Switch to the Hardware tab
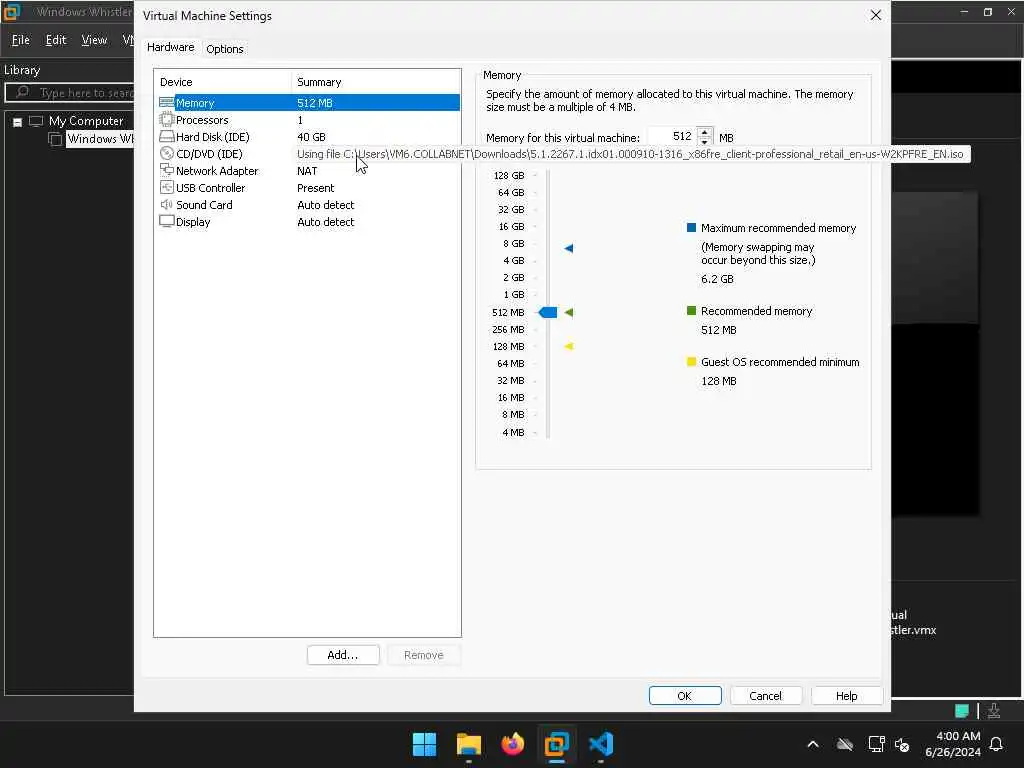Viewport: 1024px width, 768px height. coord(170,47)
